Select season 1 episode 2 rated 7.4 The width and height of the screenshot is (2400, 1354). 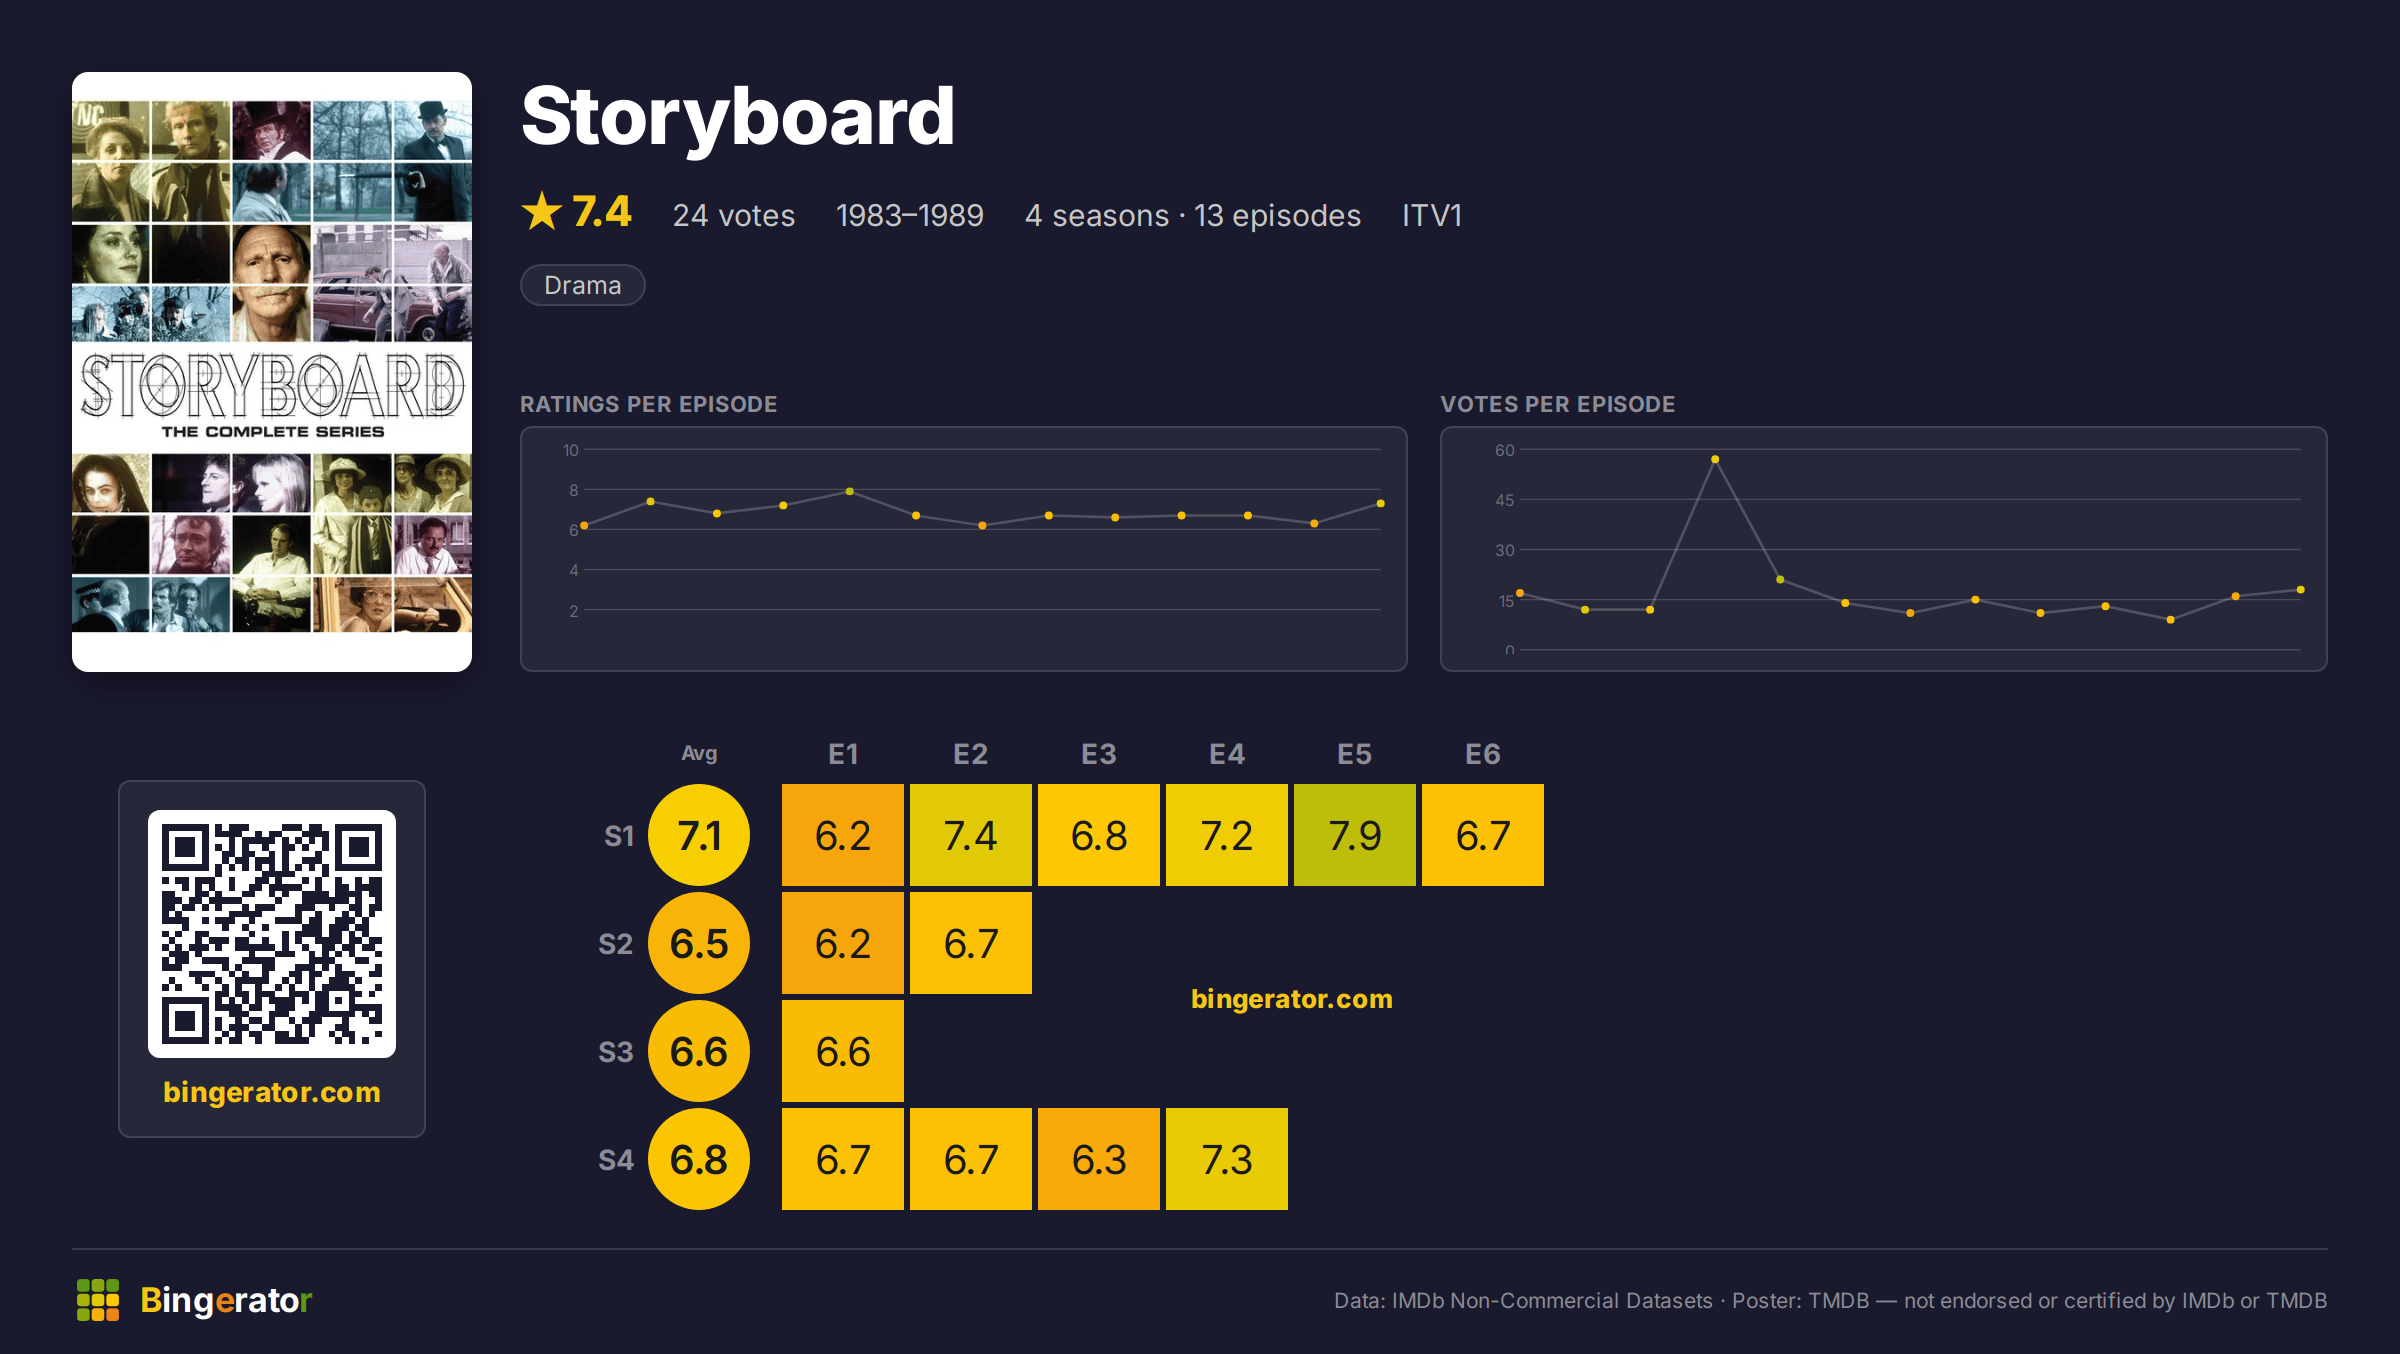971,835
